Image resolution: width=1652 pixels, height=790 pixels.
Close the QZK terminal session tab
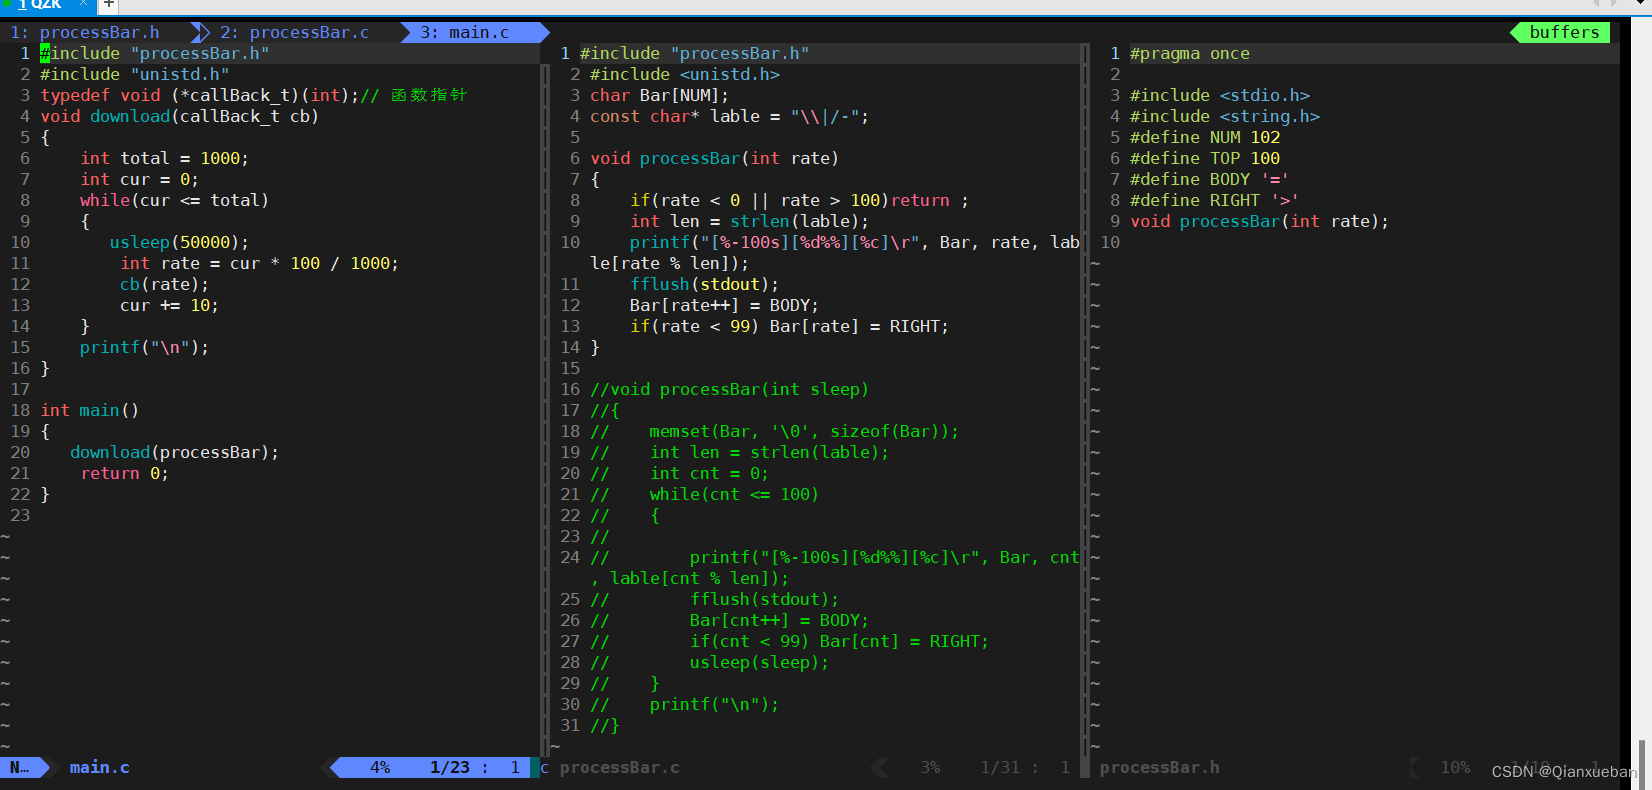83,5
